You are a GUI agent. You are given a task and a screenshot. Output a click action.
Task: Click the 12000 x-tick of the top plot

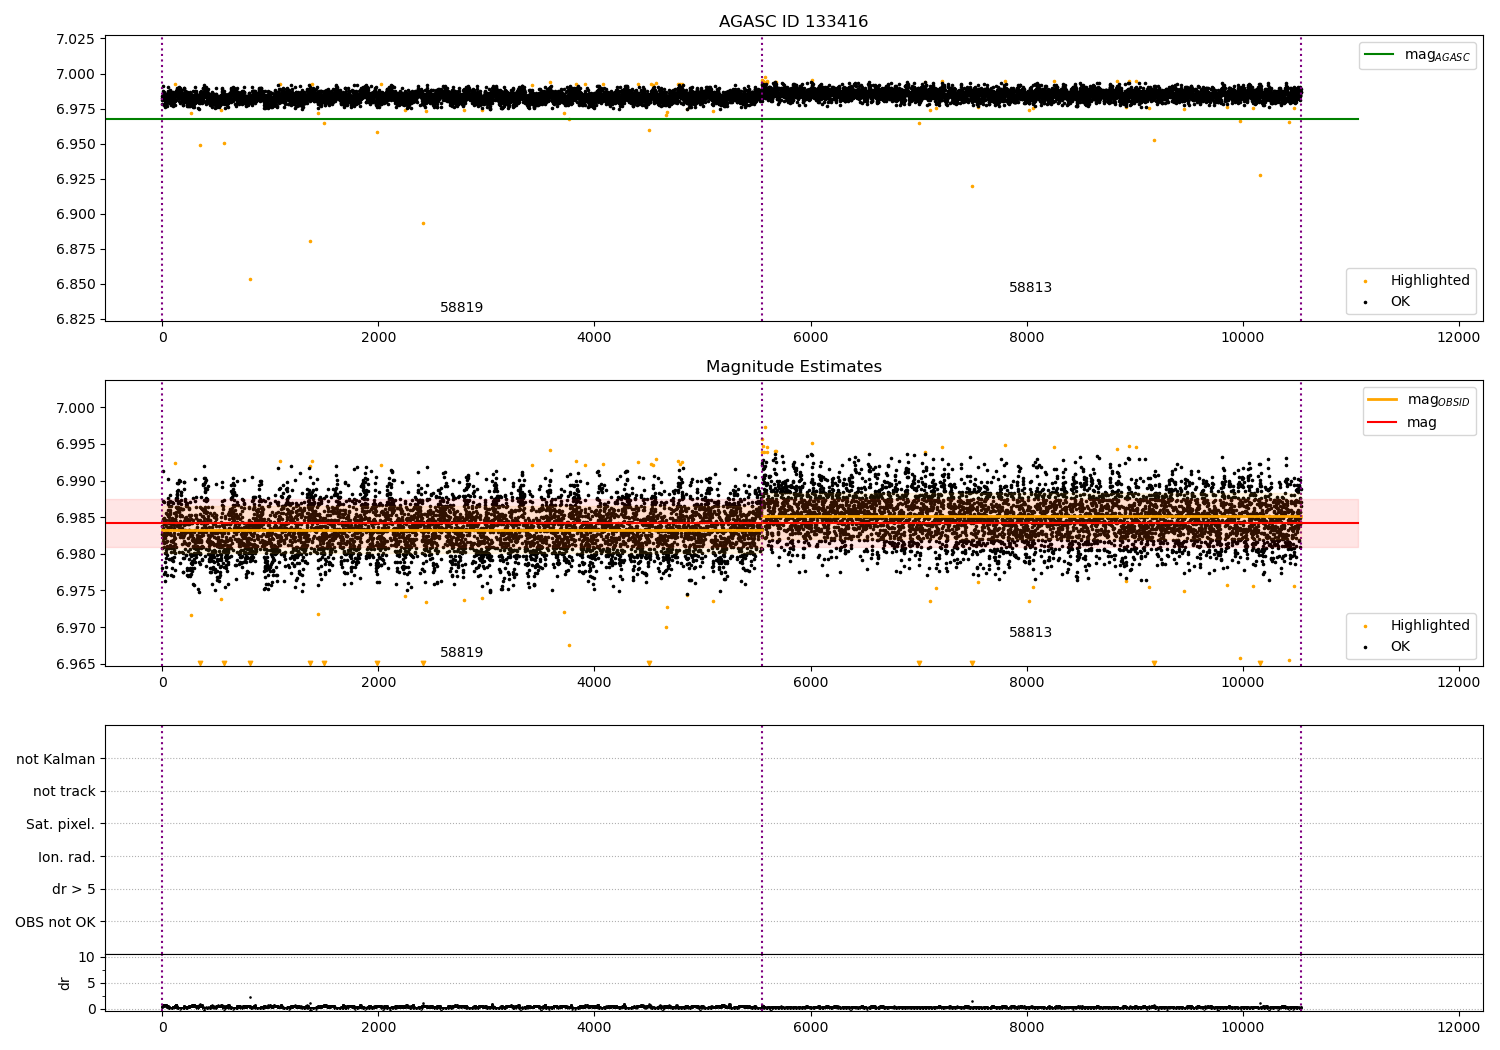click(1458, 338)
